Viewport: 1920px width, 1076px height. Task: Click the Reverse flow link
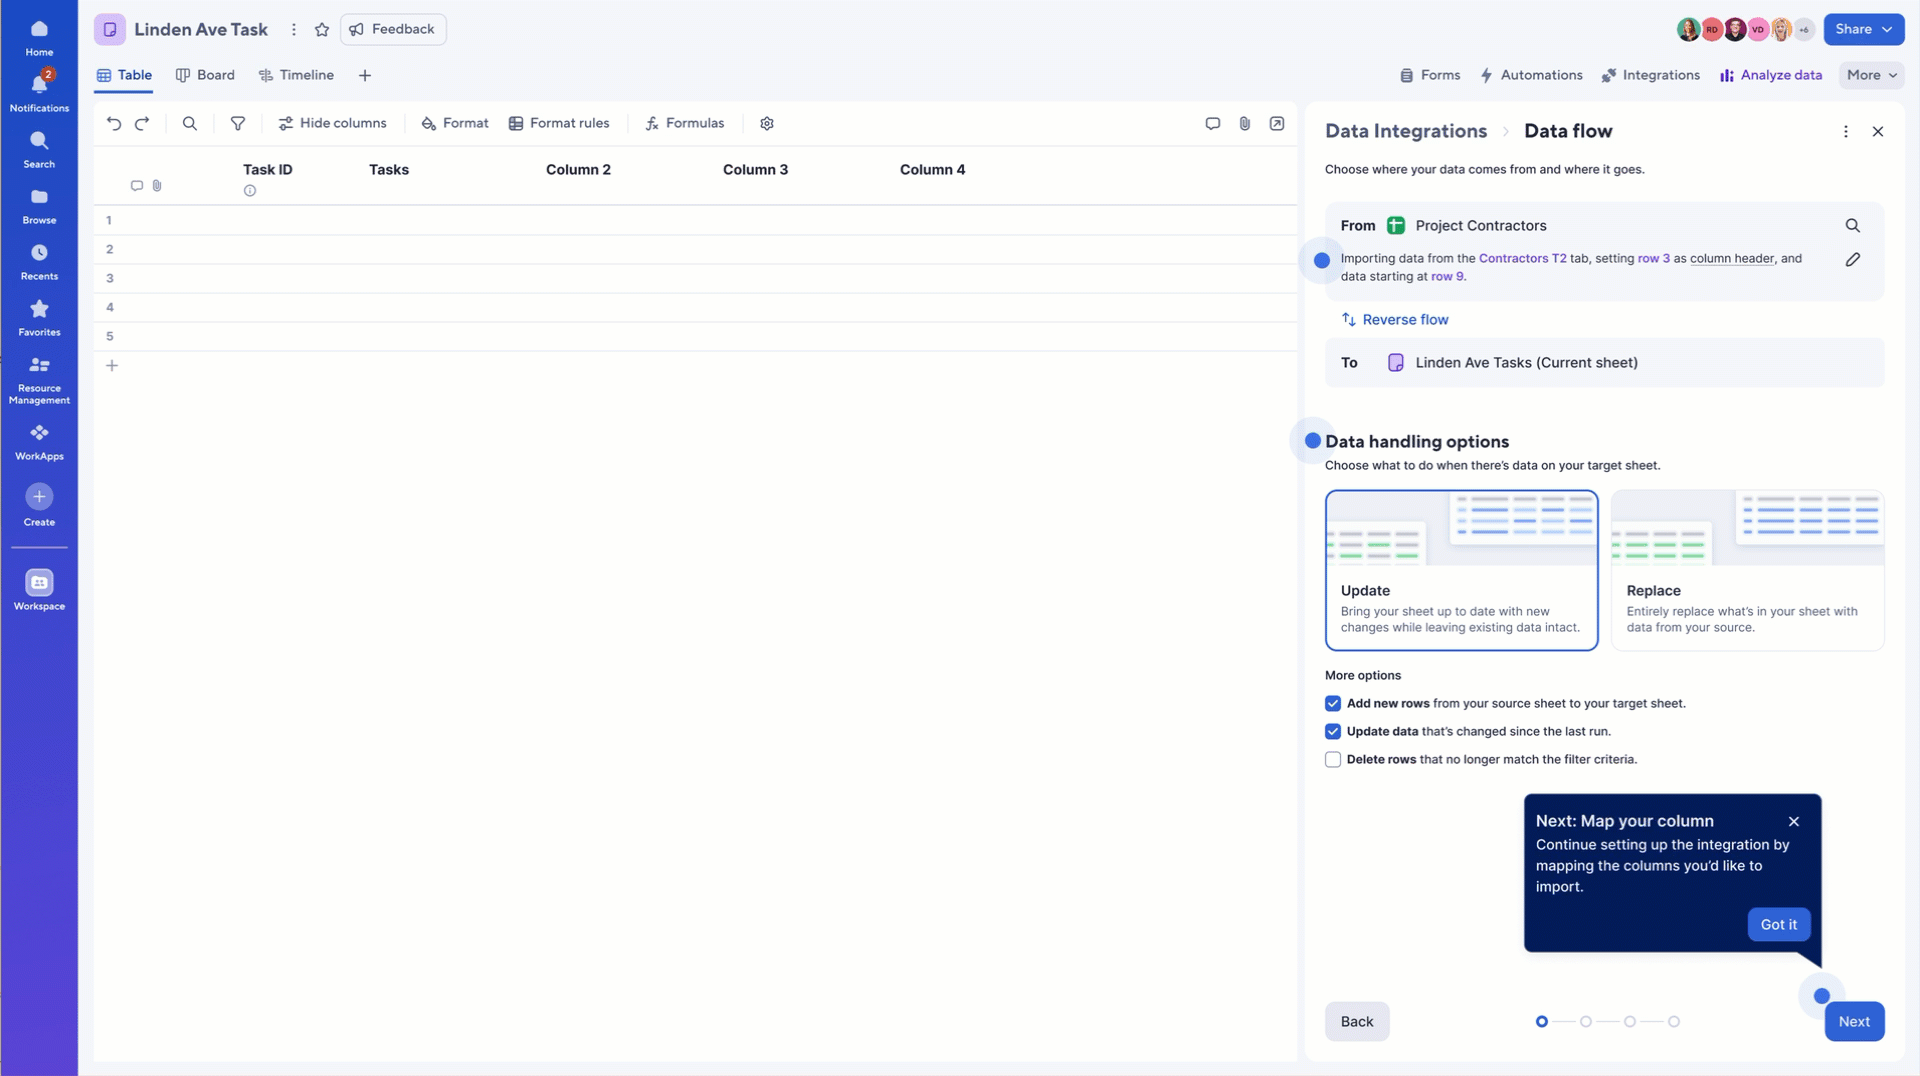(1394, 320)
